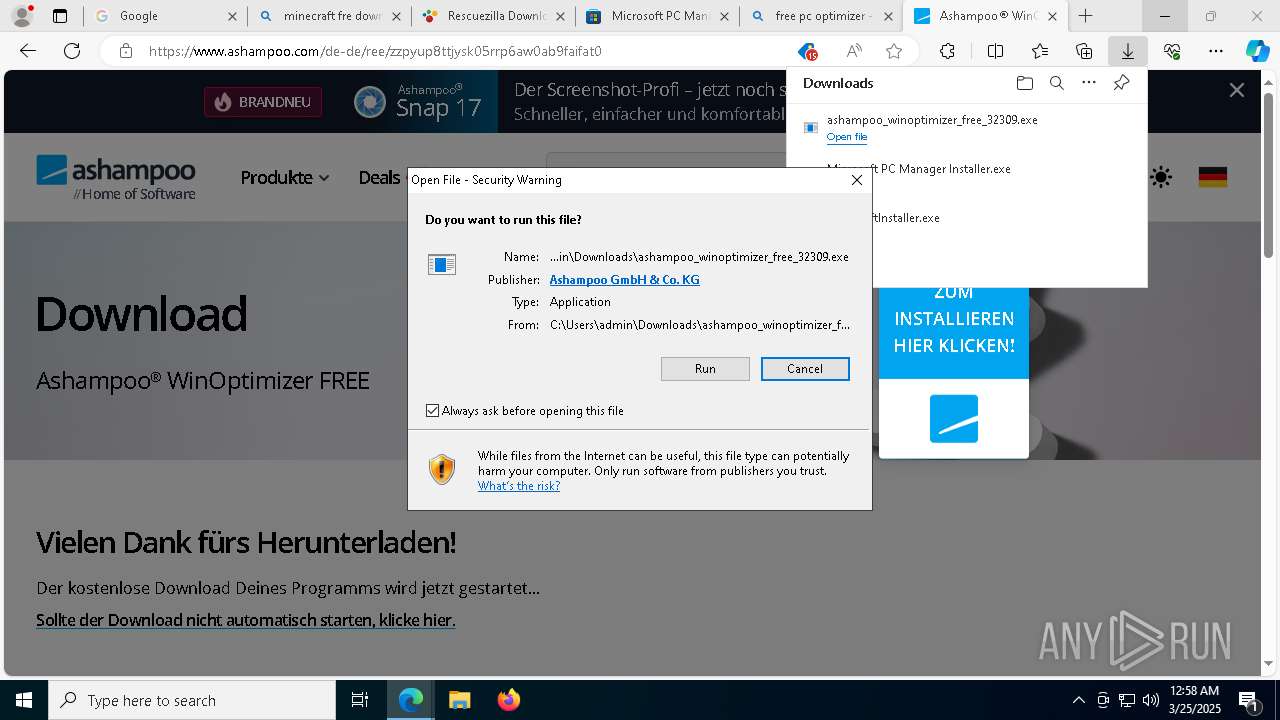Click the Zum Installieren hier klicken prompt

coord(954,320)
